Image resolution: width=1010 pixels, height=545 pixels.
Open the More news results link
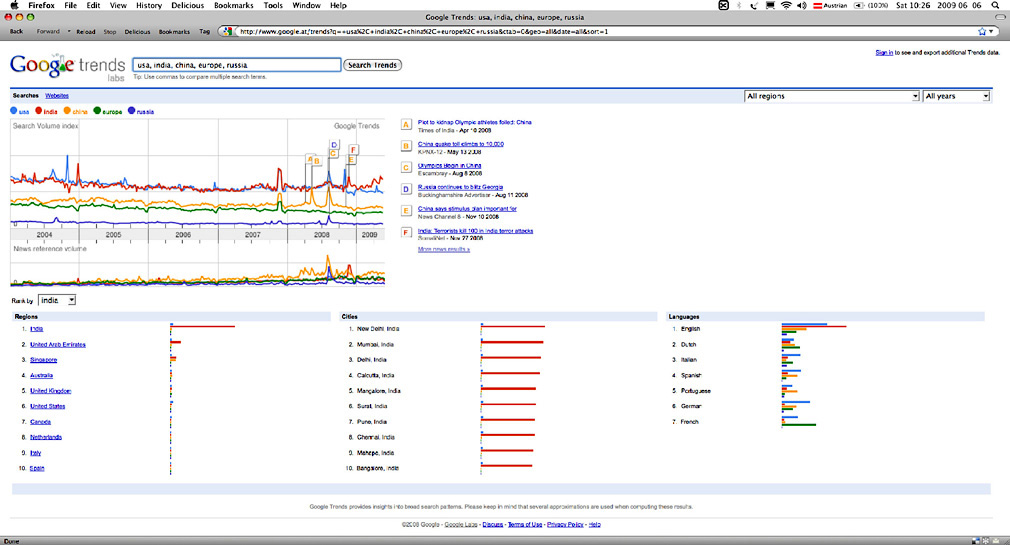pos(443,249)
